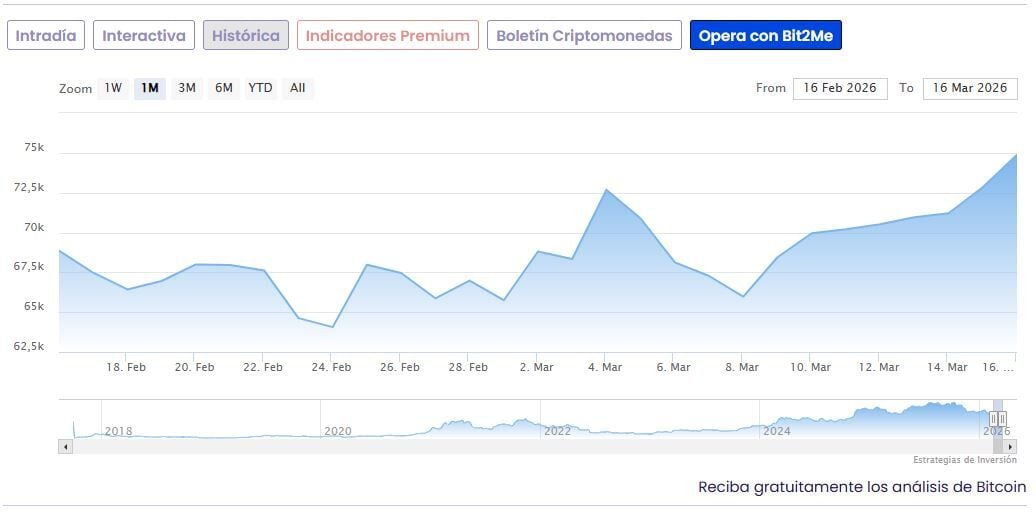Click the Opera con Bit2Me button

(766, 36)
